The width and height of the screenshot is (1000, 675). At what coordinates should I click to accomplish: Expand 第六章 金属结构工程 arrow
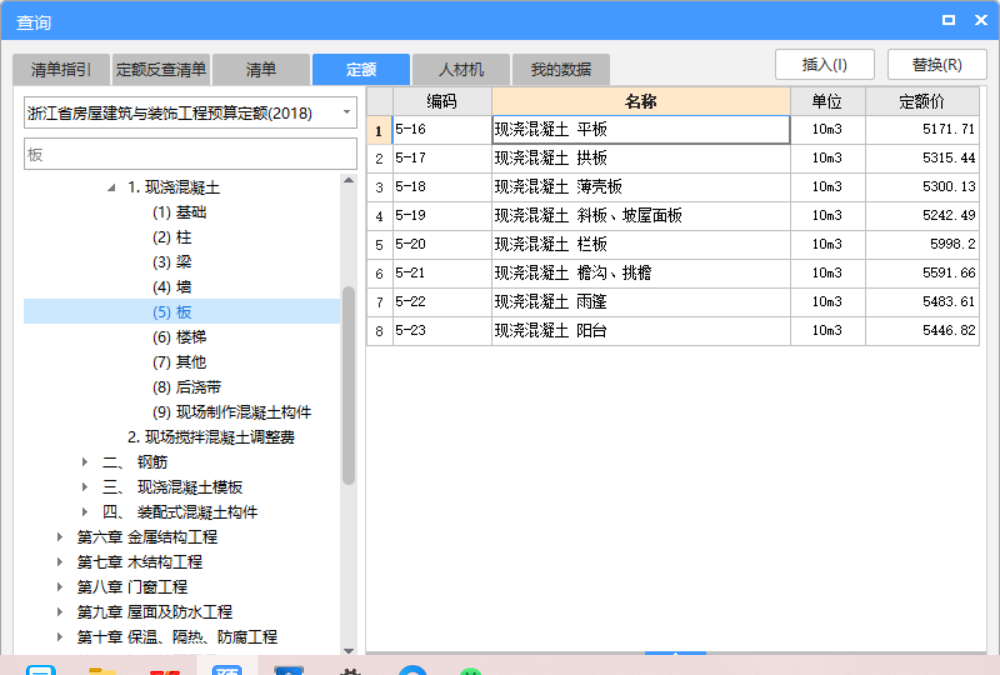click(x=60, y=537)
